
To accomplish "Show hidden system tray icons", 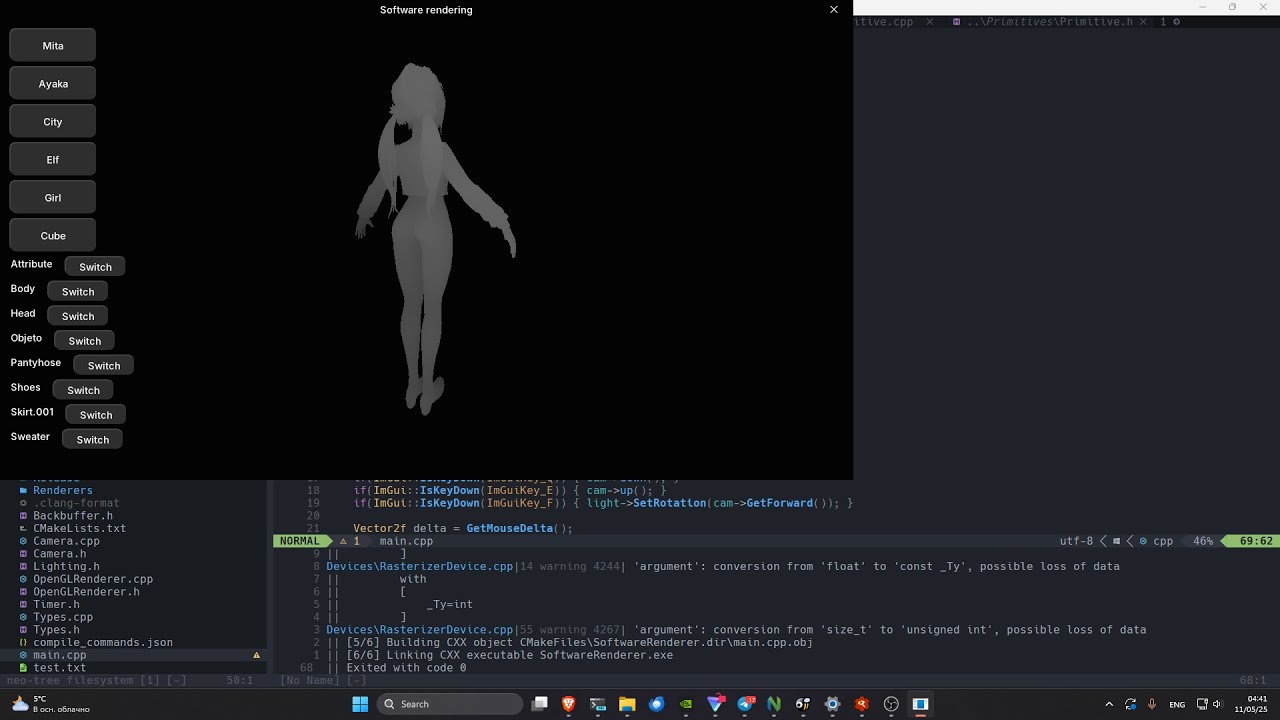I will (1109, 704).
